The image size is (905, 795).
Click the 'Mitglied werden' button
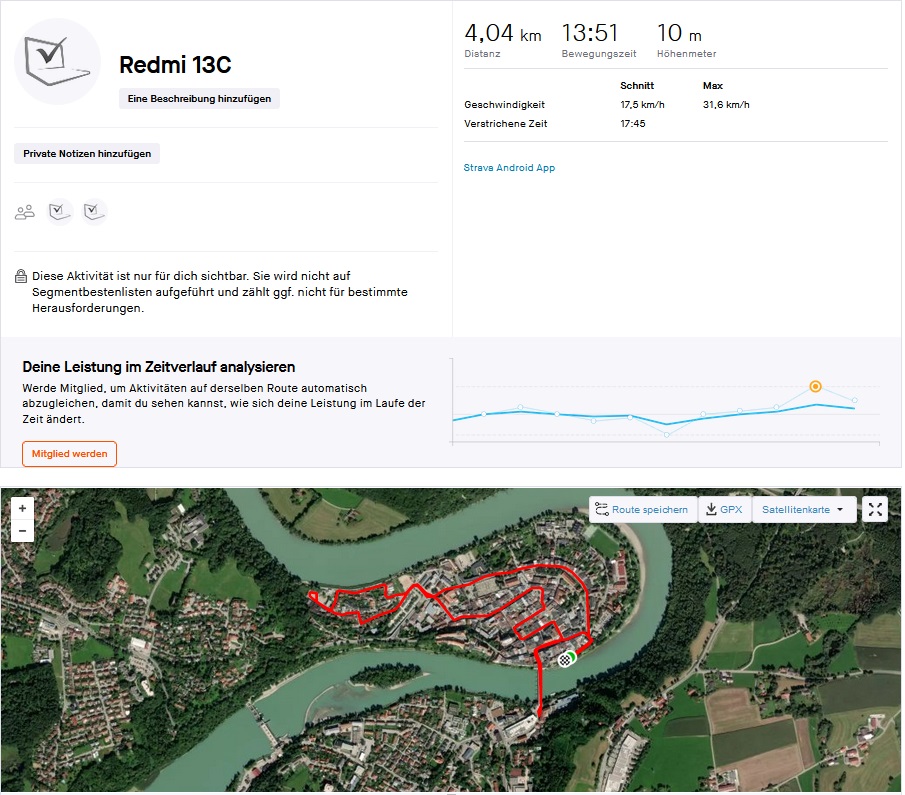(69, 454)
